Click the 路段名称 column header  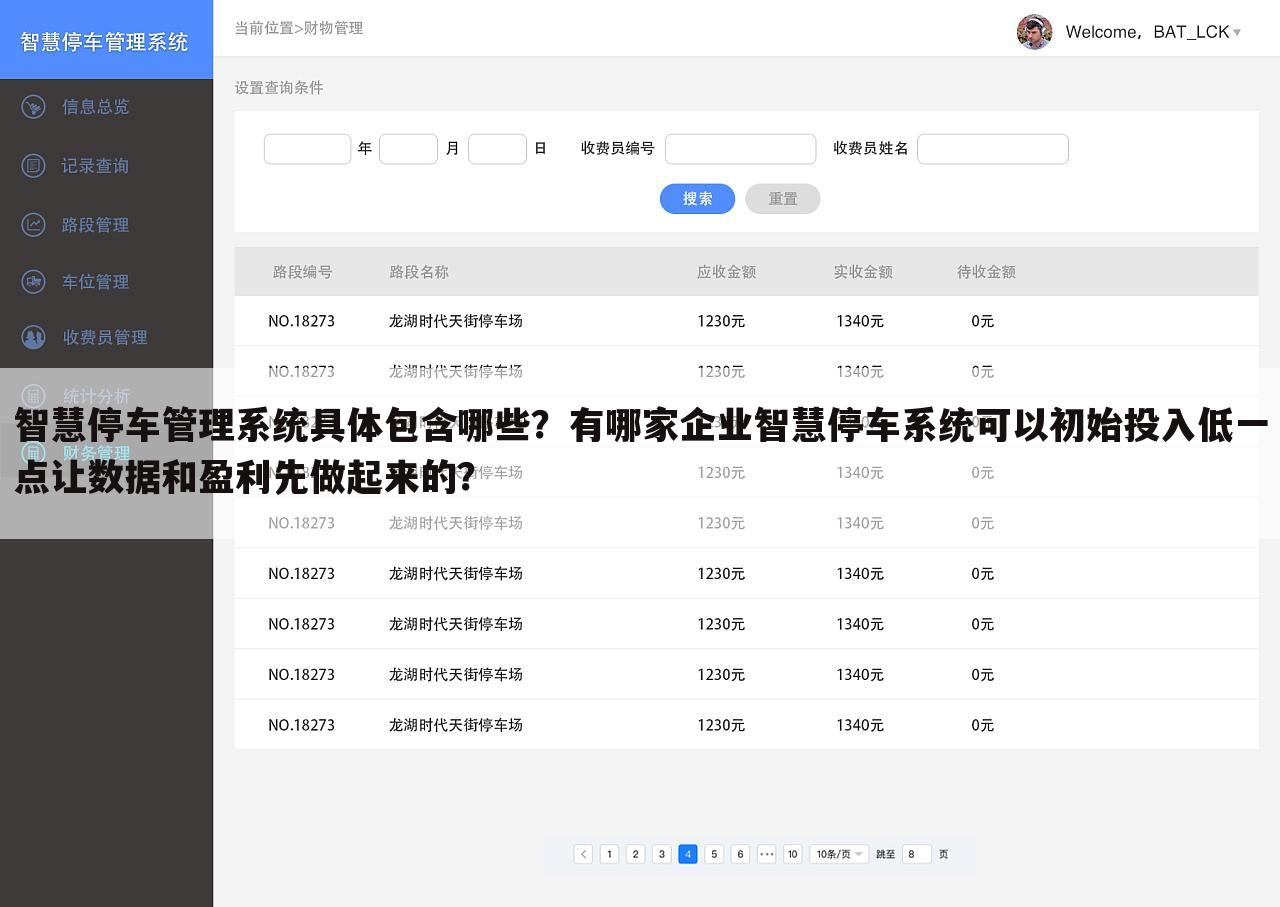[419, 271]
